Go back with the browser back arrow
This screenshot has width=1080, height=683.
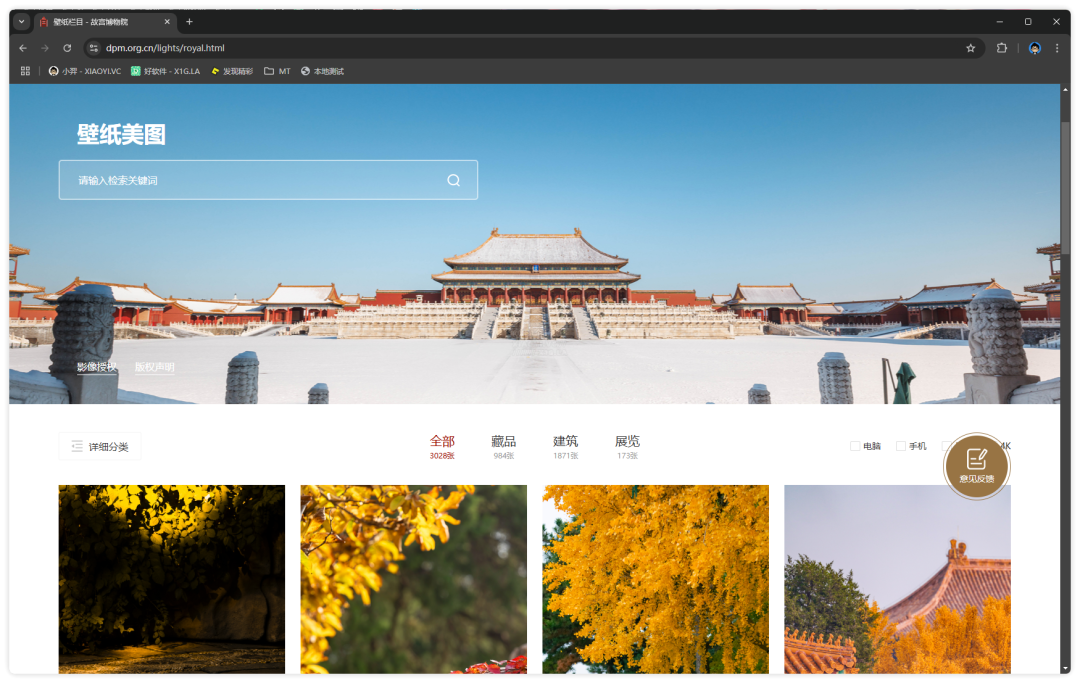[23, 48]
